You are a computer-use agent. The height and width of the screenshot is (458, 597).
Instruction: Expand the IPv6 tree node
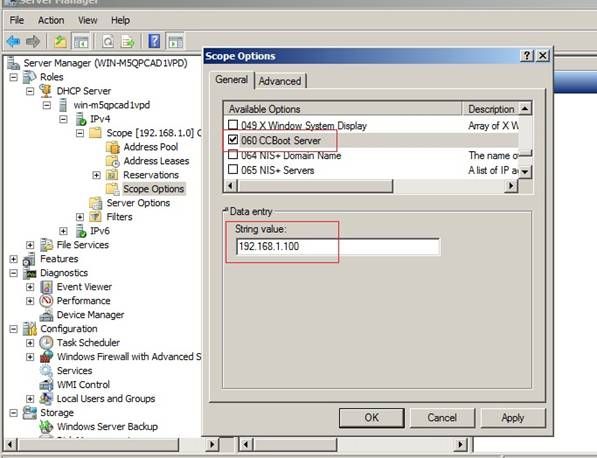tap(64, 231)
